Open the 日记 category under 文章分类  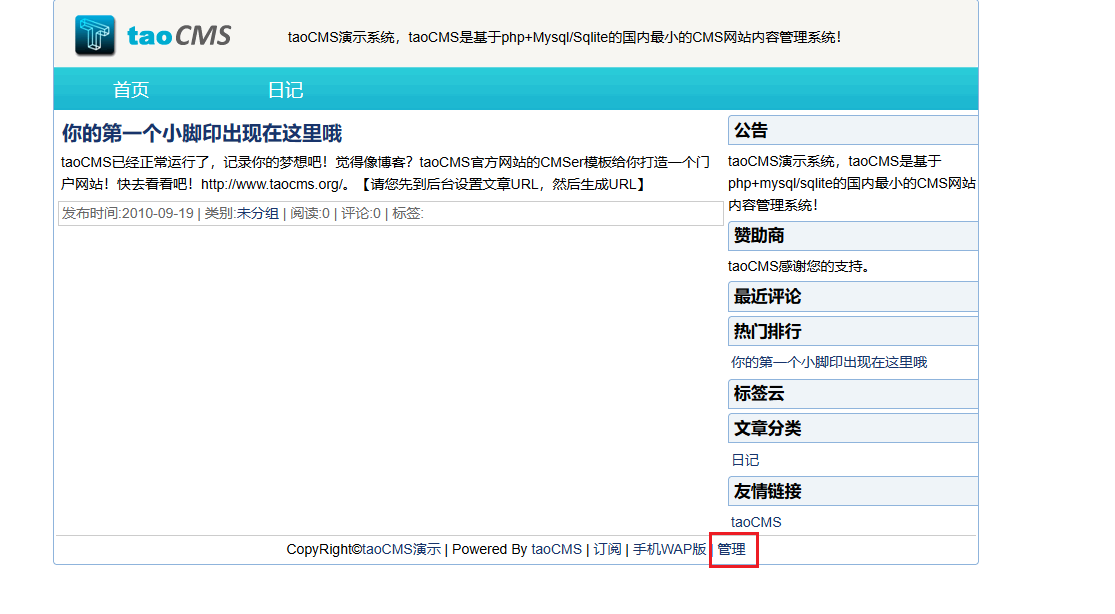(745, 460)
